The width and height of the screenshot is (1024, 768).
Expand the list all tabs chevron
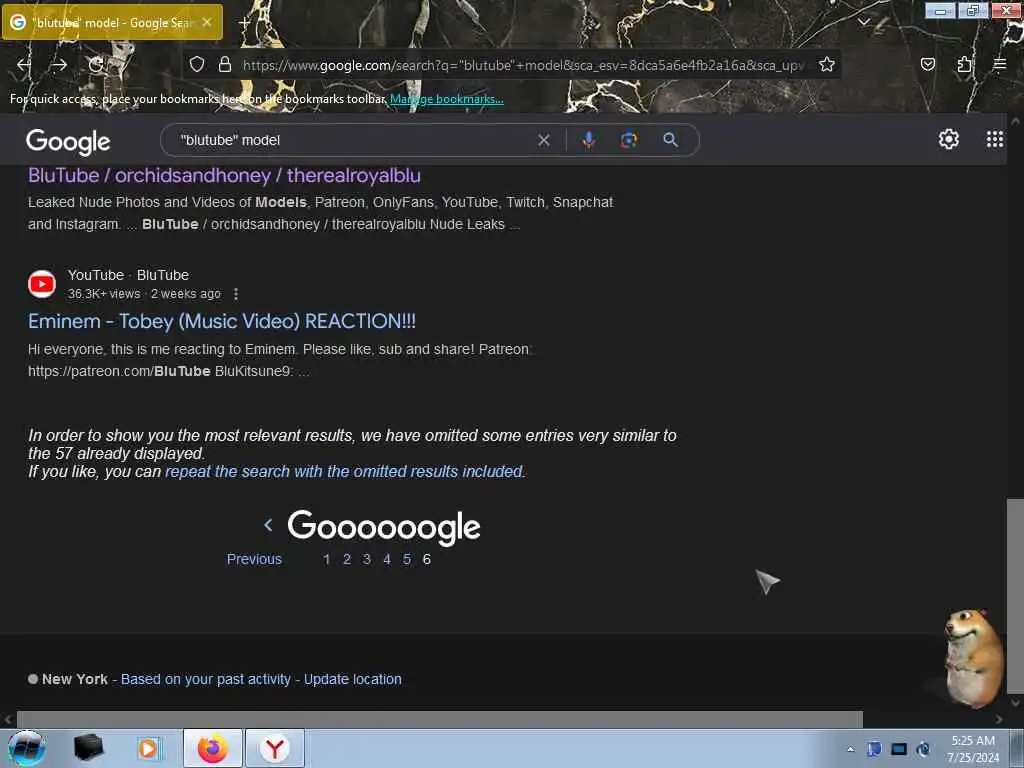863,22
